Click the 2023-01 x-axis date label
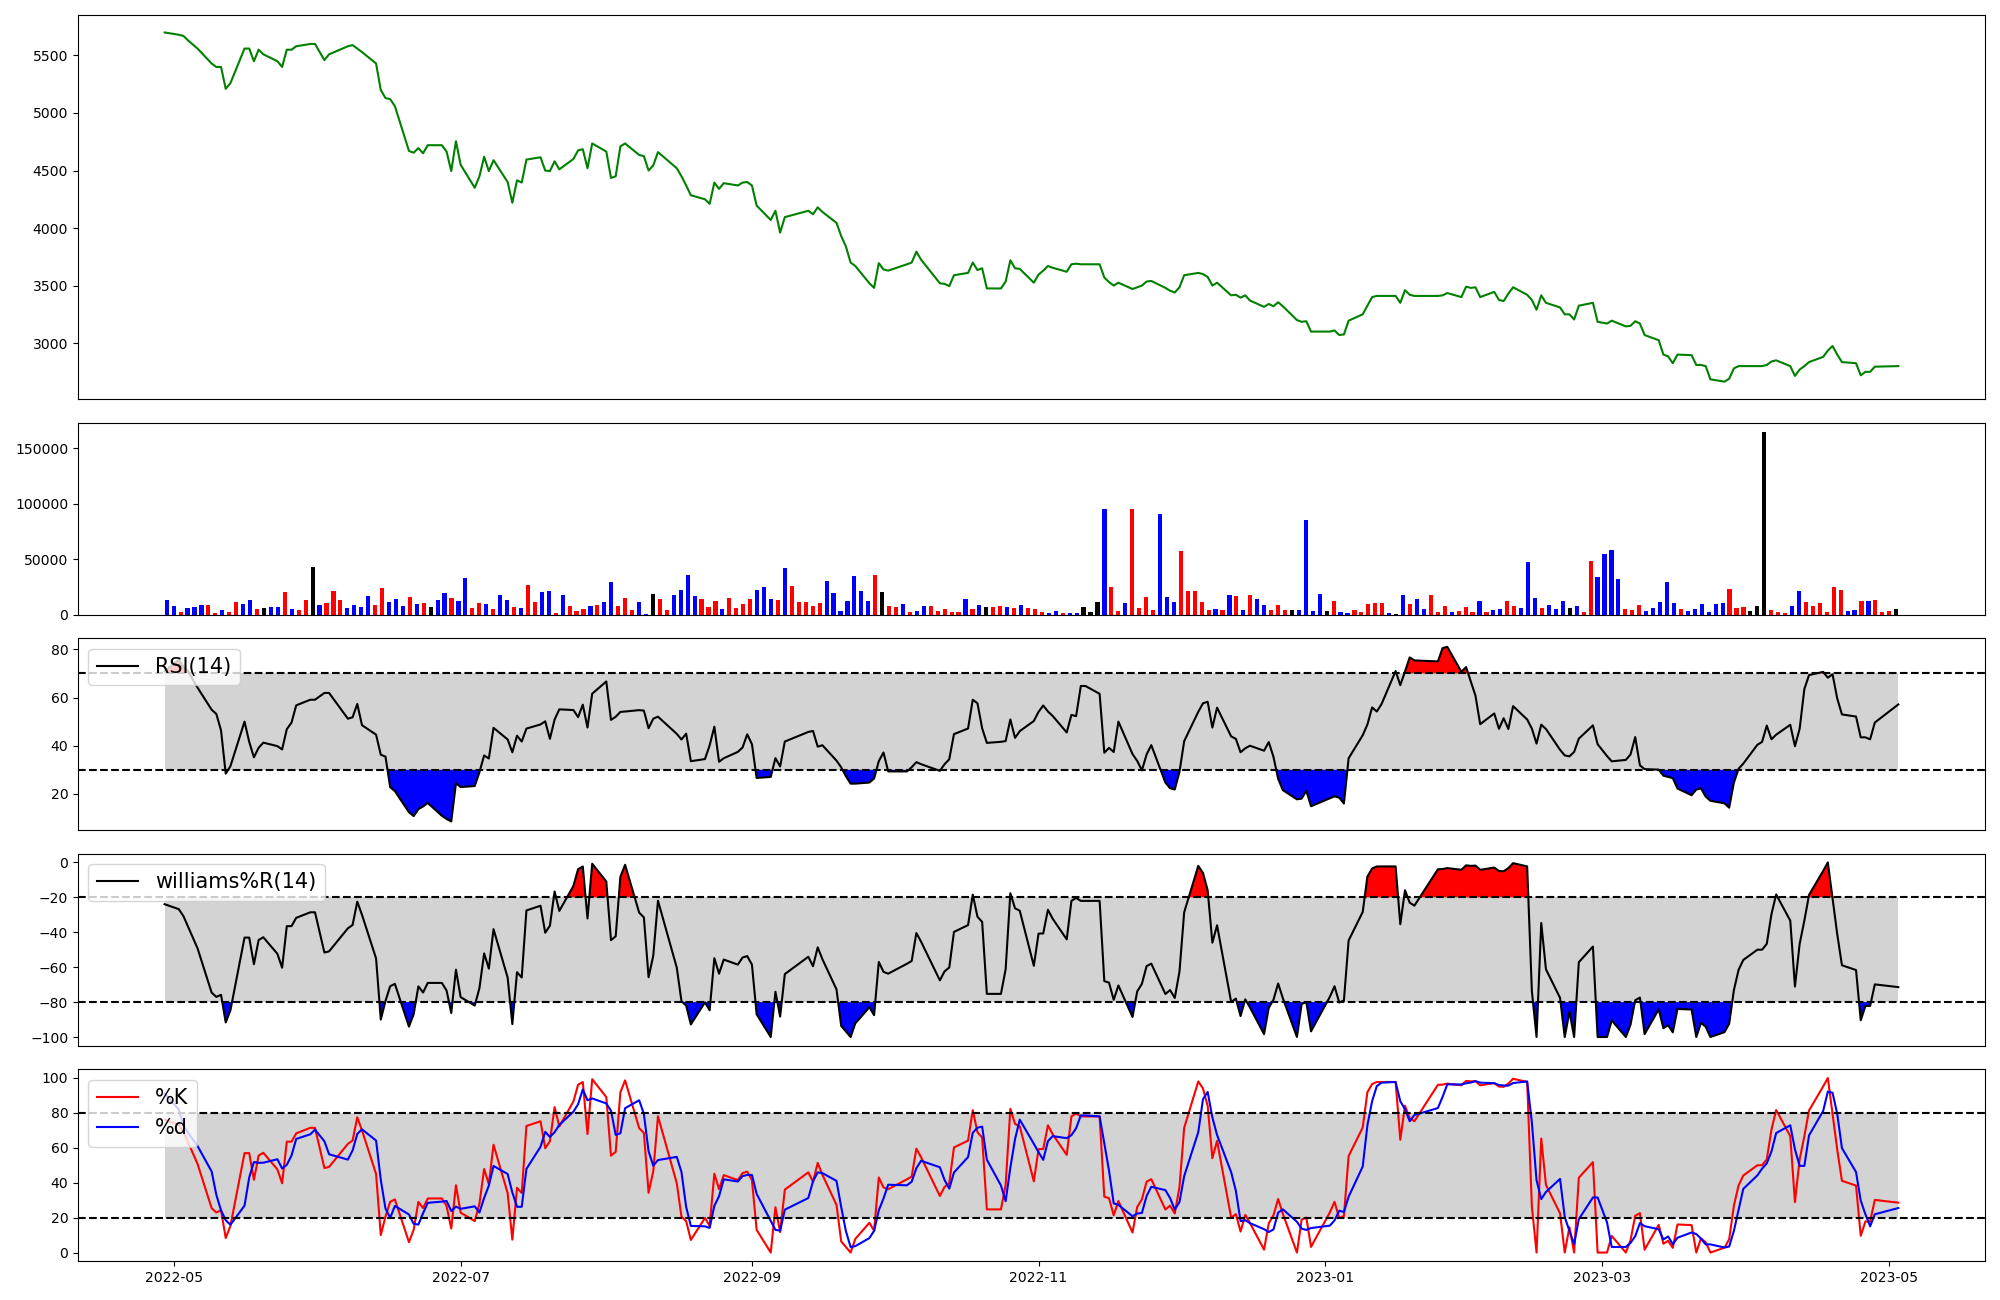 [1326, 1277]
